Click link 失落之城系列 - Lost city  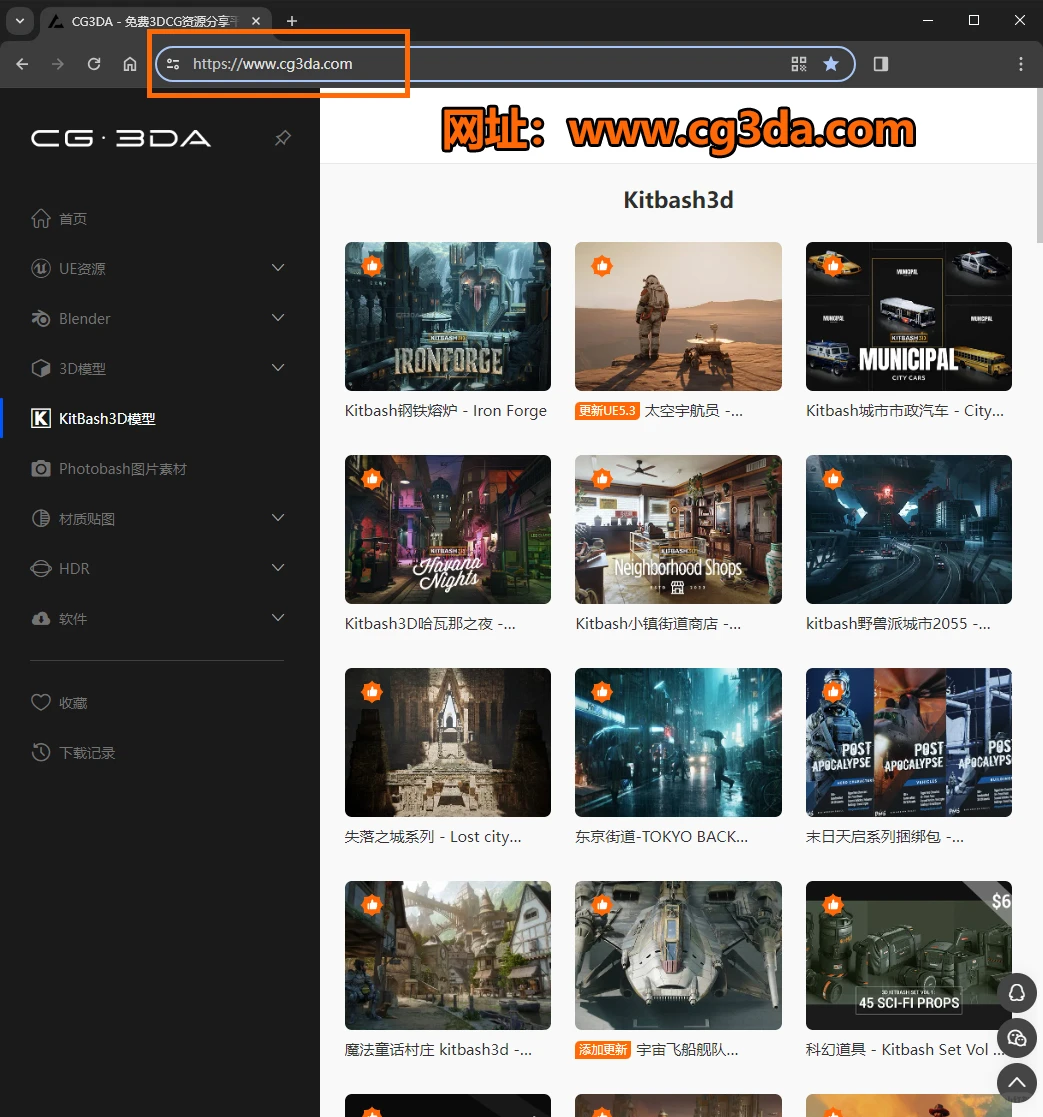click(x=433, y=837)
